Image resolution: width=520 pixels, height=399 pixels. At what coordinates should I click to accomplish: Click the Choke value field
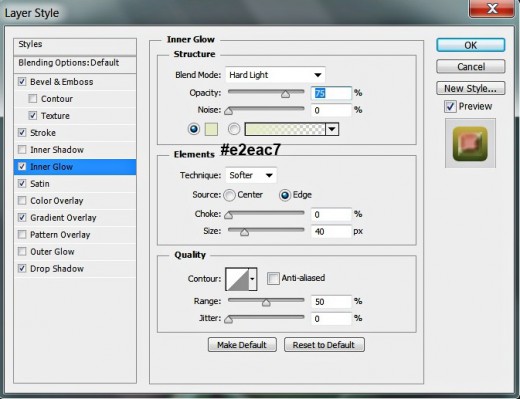point(331,214)
